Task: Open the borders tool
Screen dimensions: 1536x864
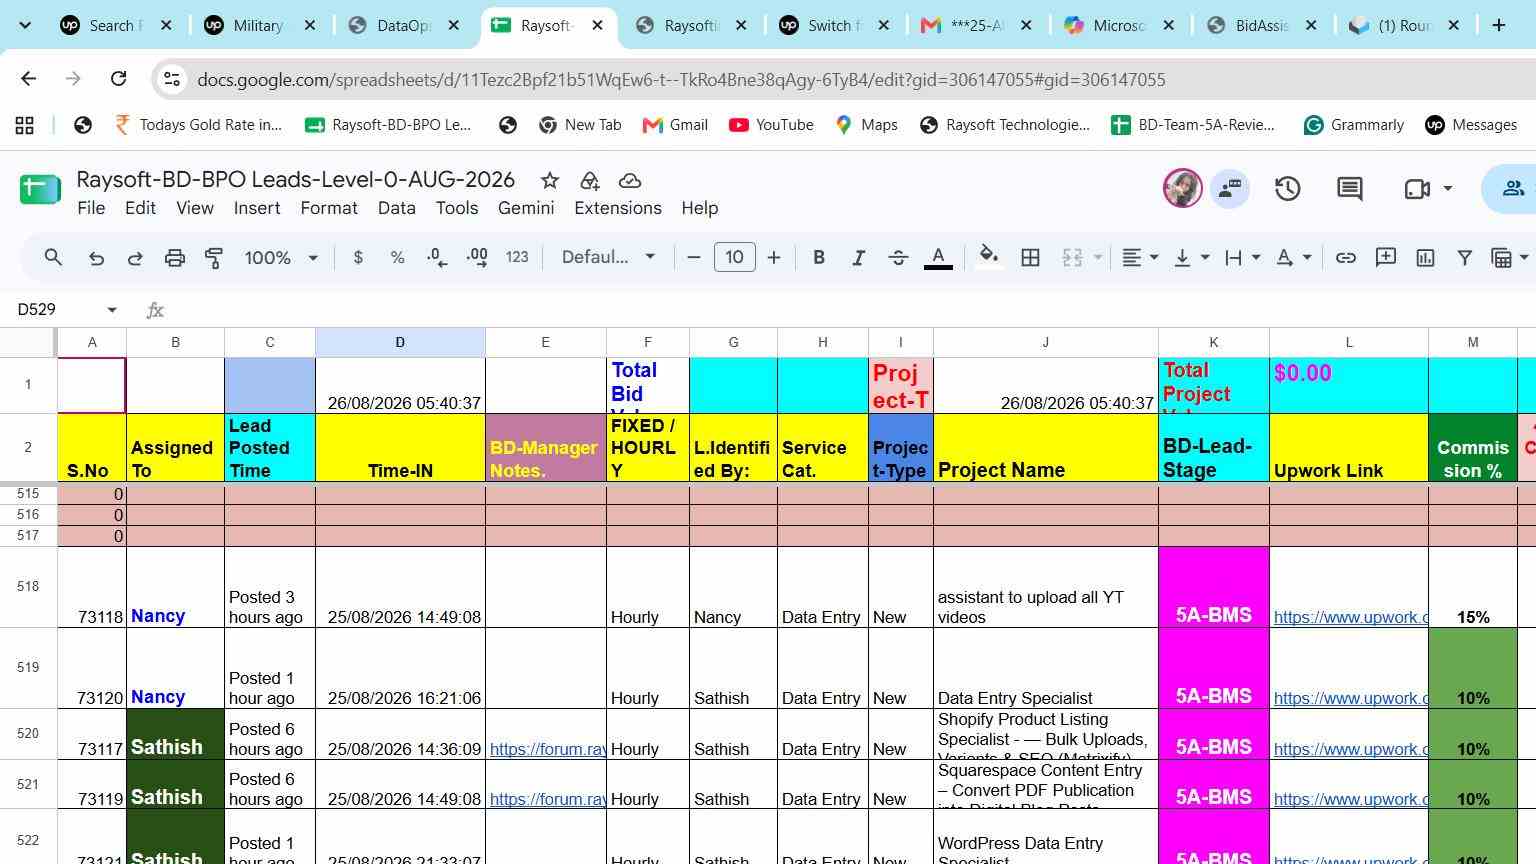Action: pos(1030,258)
